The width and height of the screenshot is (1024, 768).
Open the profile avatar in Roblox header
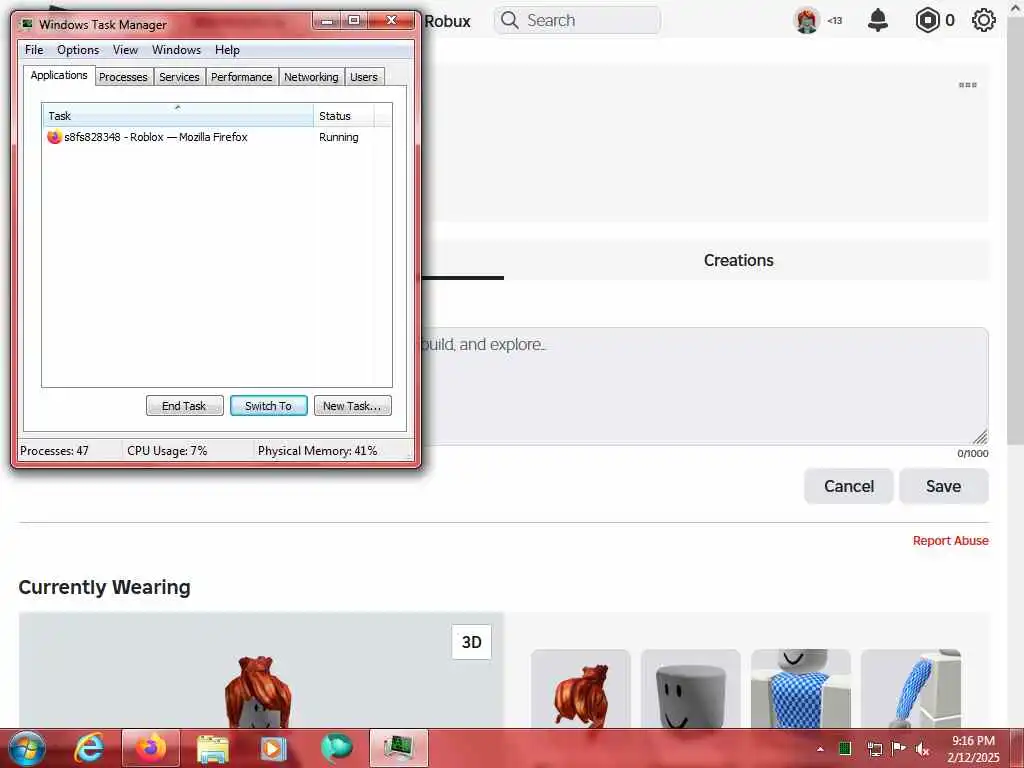(x=807, y=20)
